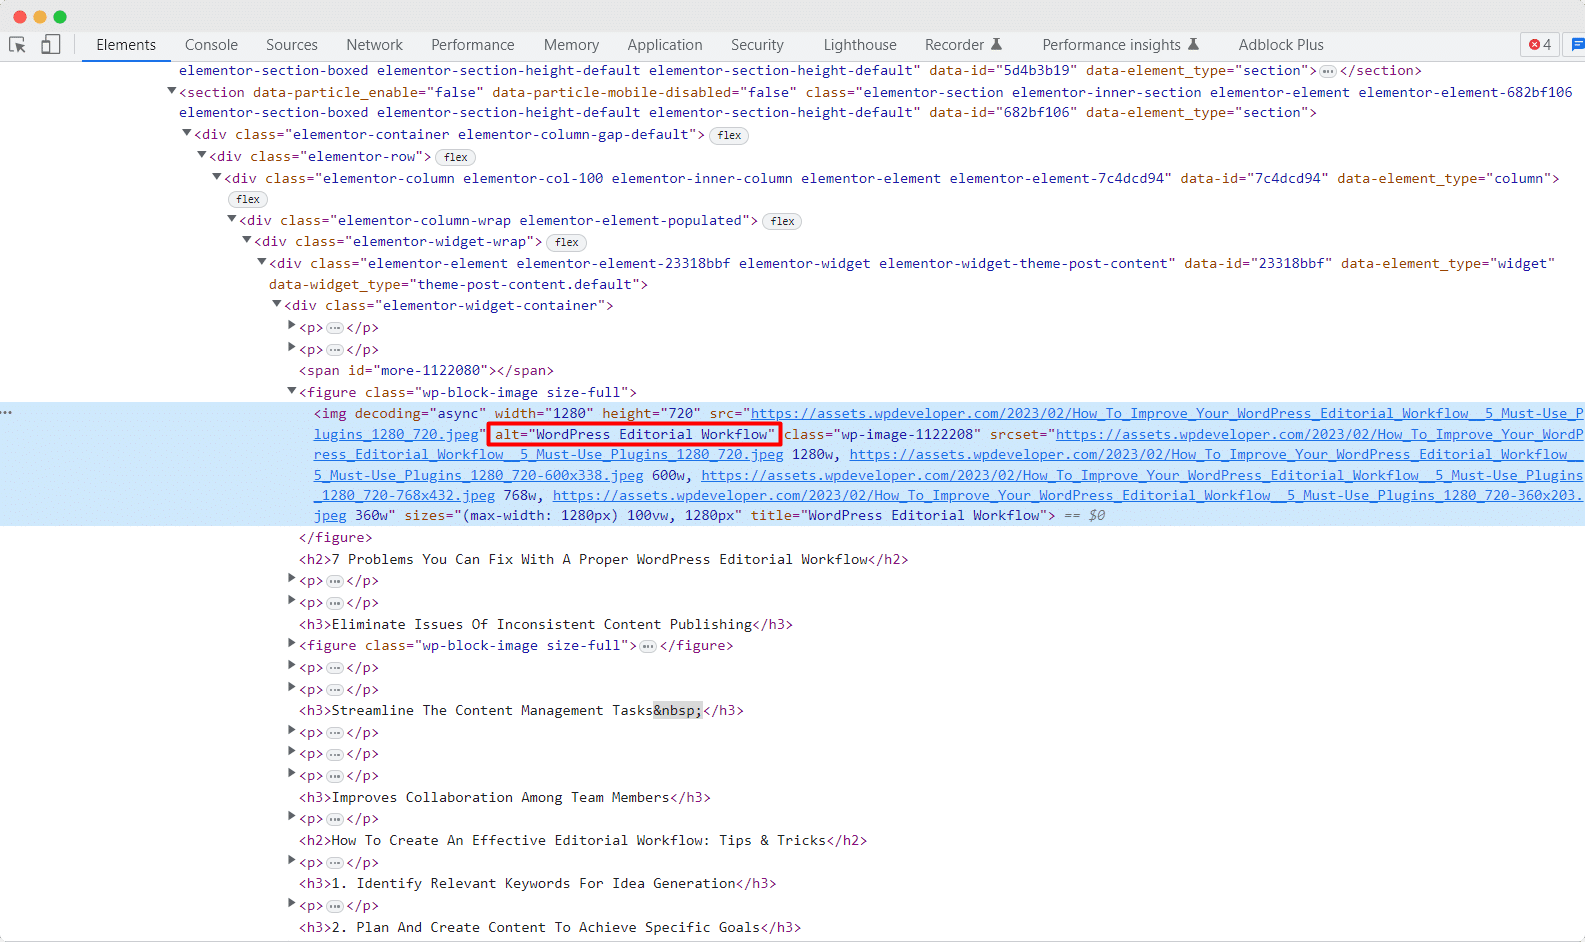Switch to the Console tab
The height and width of the screenshot is (942, 1585).
coord(211,45)
